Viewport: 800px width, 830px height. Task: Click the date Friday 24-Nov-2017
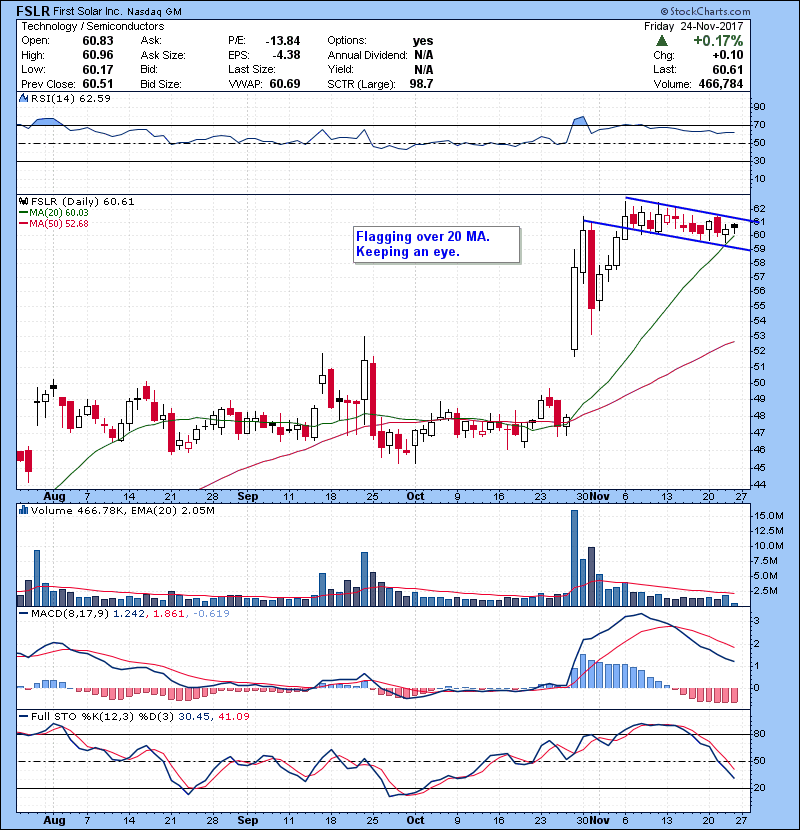coord(694,26)
